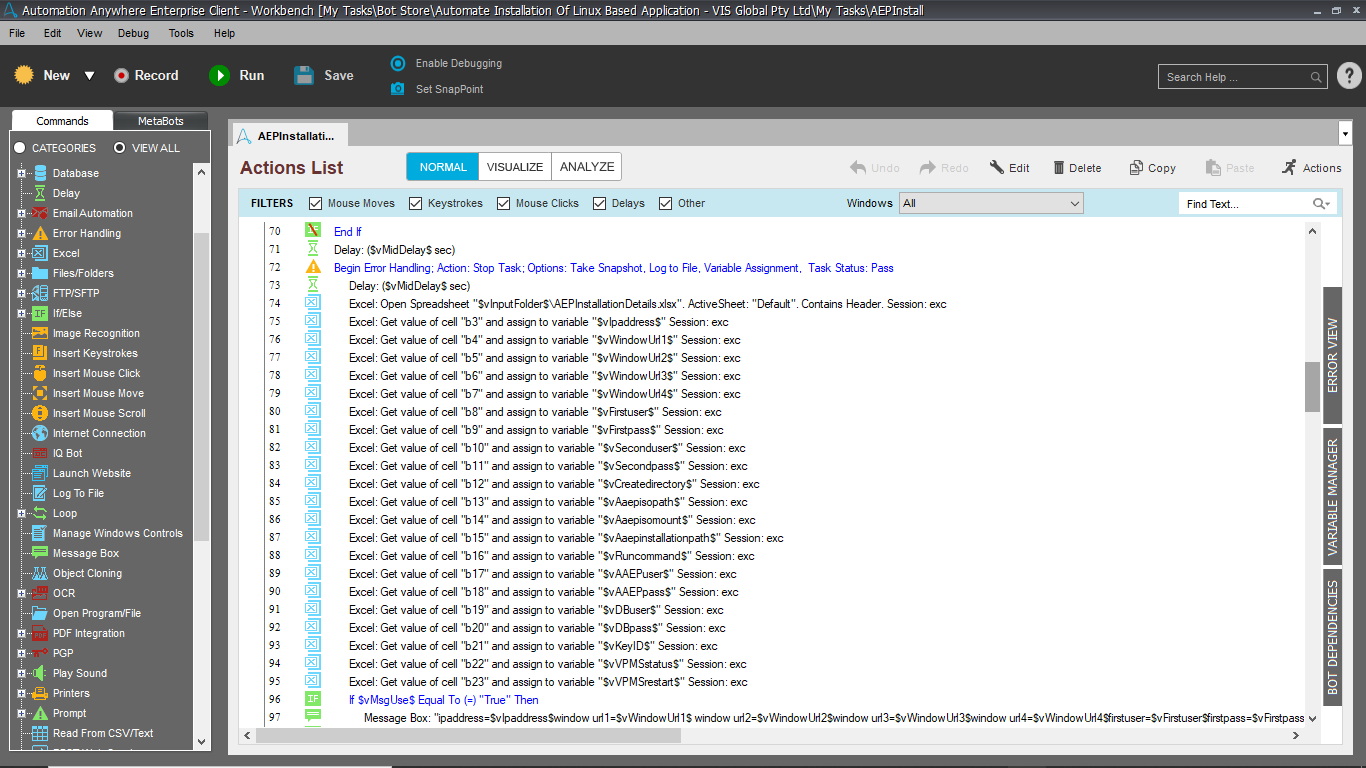Uncheck the Mouse Moves filter checkbox
Image resolution: width=1366 pixels, height=768 pixels.
pyautogui.click(x=316, y=204)
